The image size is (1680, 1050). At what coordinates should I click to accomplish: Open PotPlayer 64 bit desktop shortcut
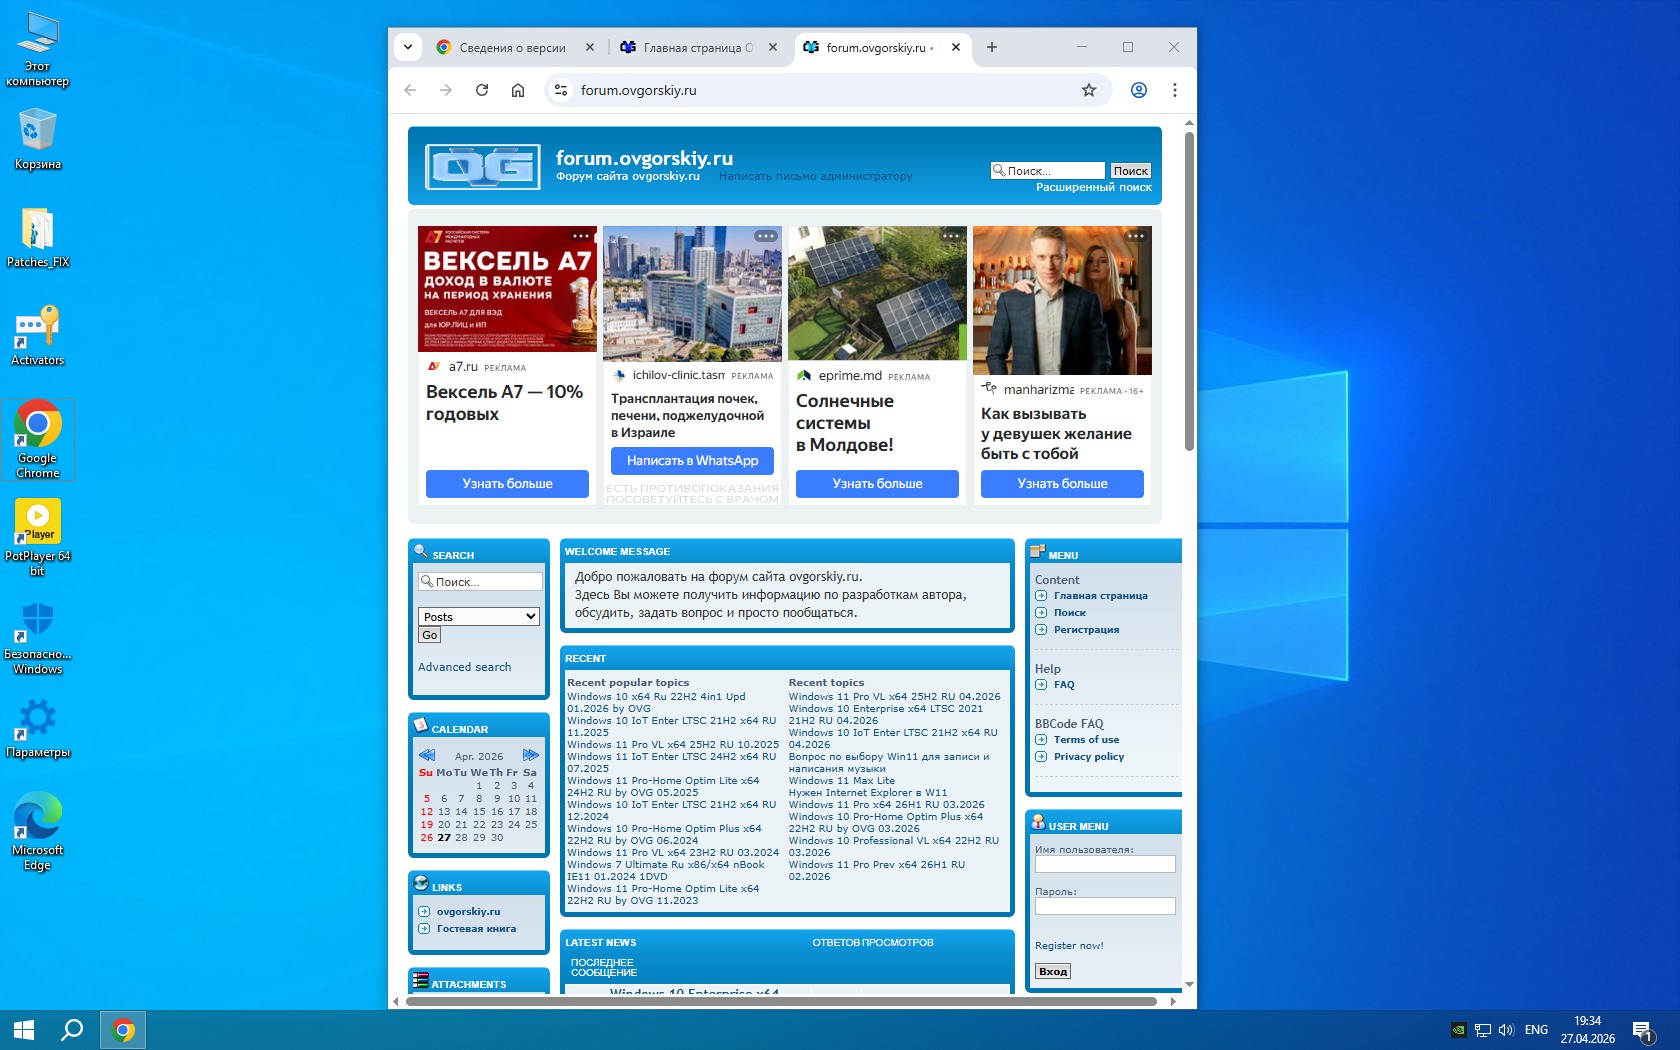click(37, 537)
